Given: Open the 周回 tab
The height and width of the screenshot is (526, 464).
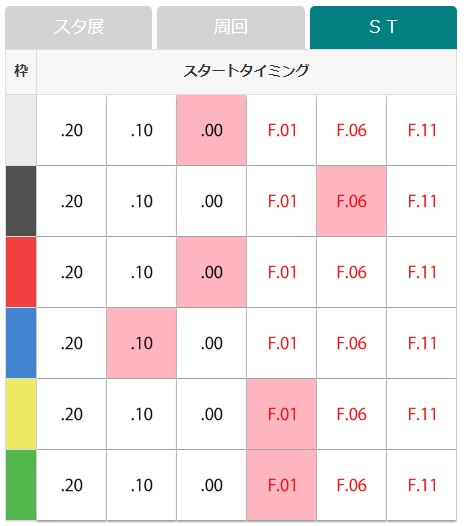Looking at the screenshot, I should pyautogui.click(x=231, y=28).
